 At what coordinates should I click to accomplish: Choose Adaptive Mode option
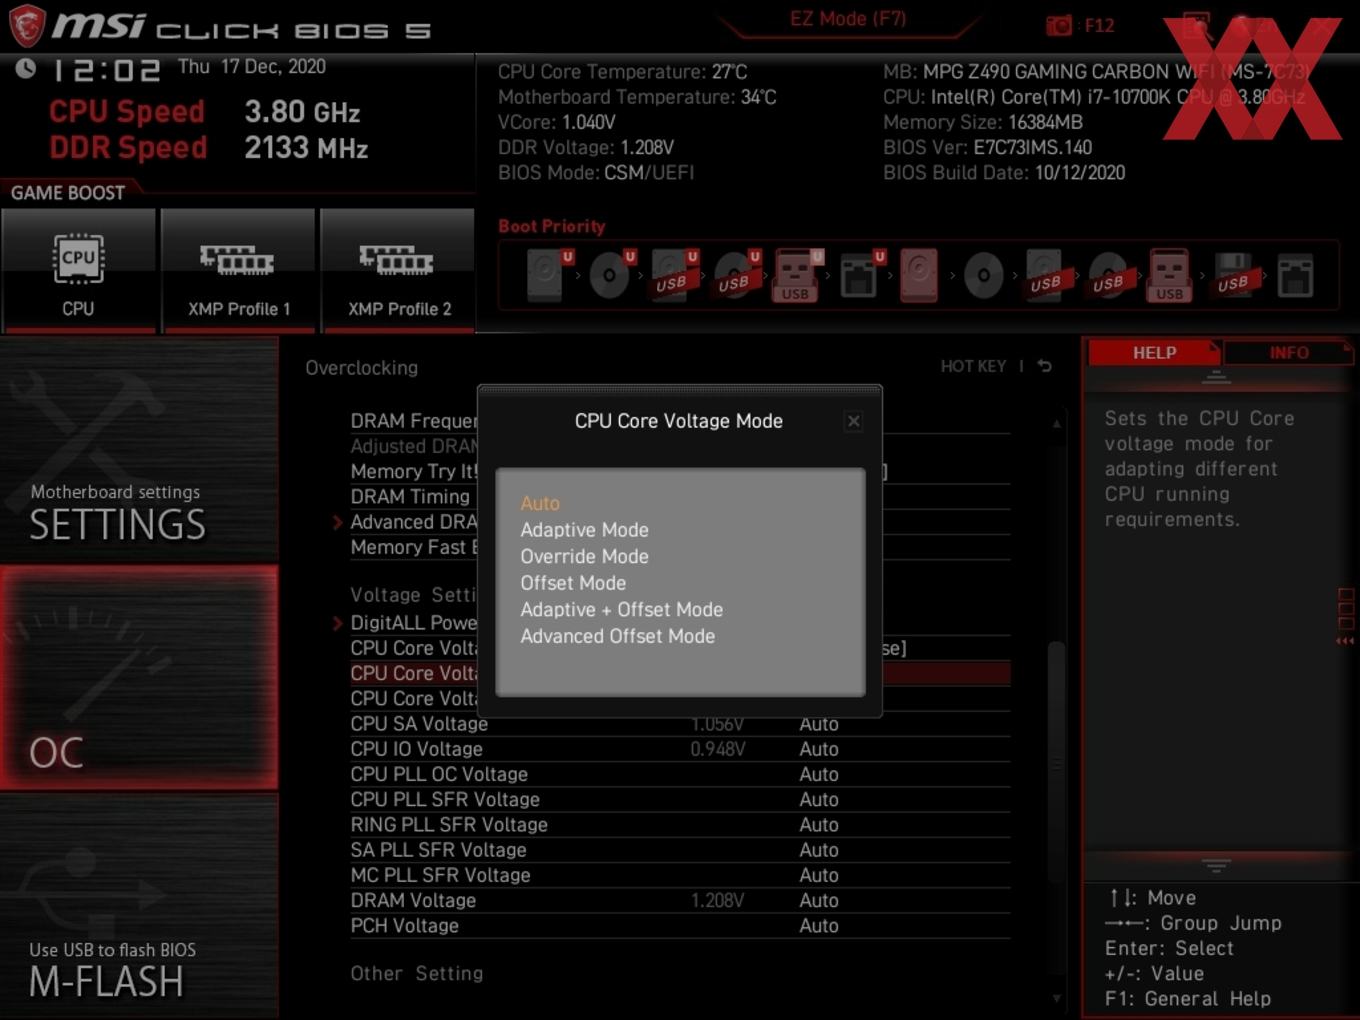(584, 530)
